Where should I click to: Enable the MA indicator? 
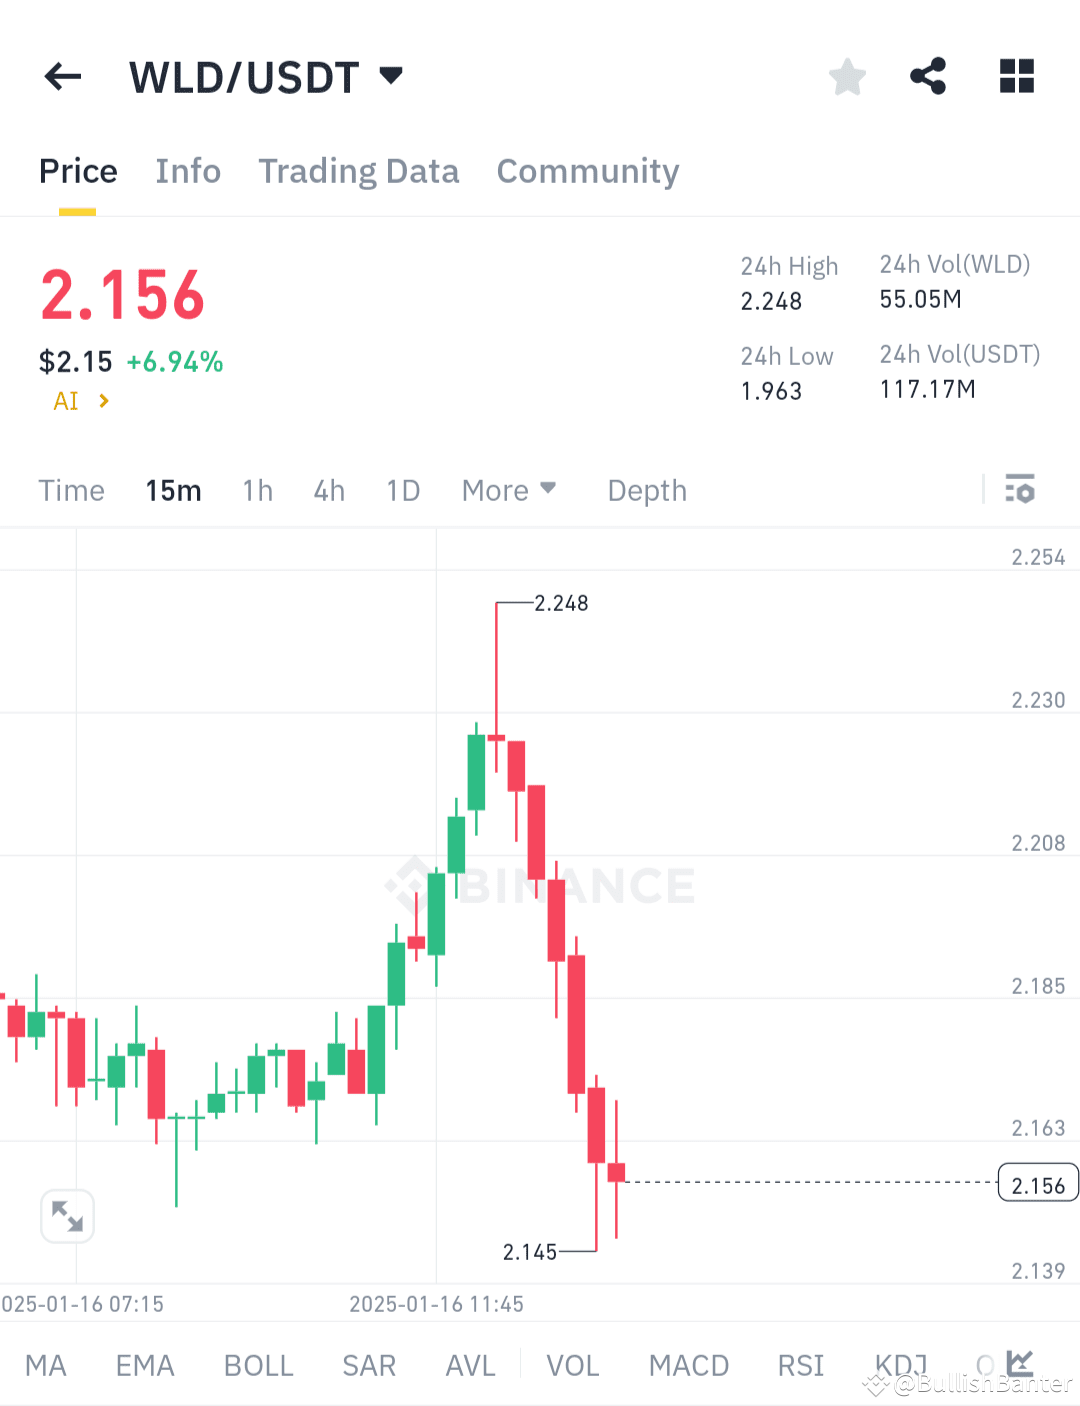(x=46, y=1364)
